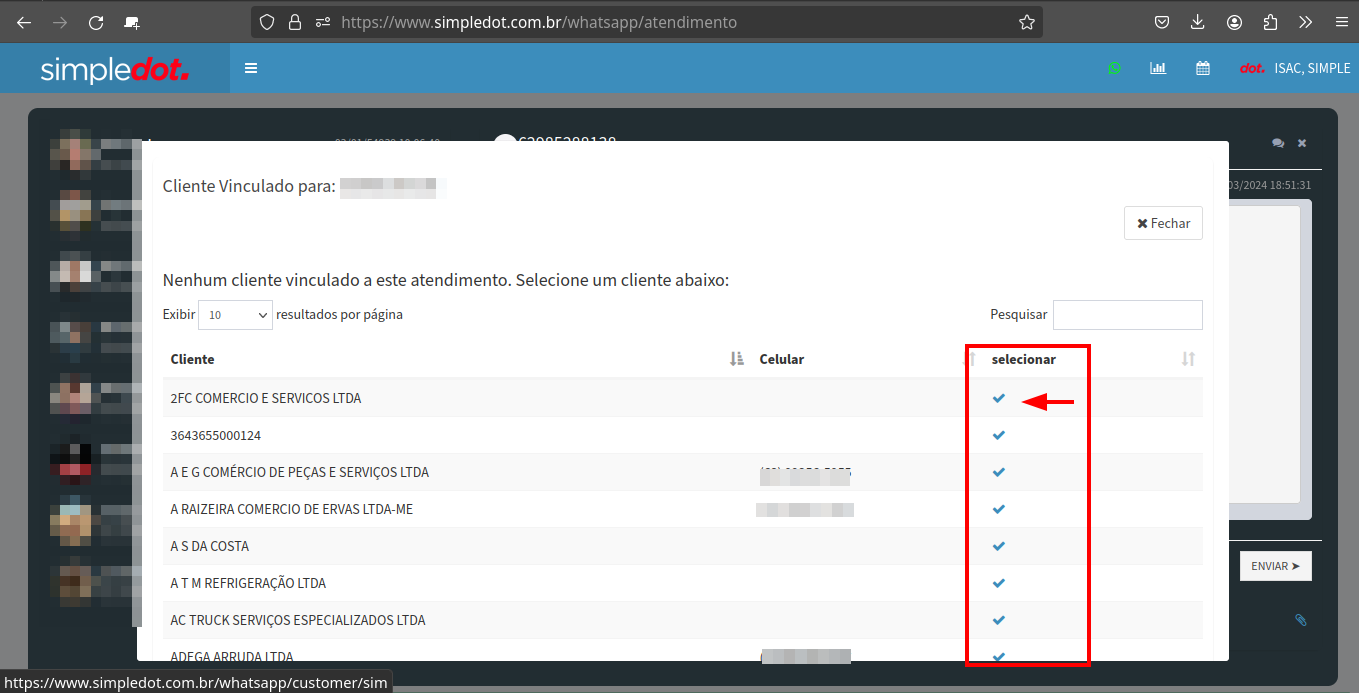Screen dimensions: 1359x693
Task: Close the dialog with Fechar button
Action: tap(1163, 224)
